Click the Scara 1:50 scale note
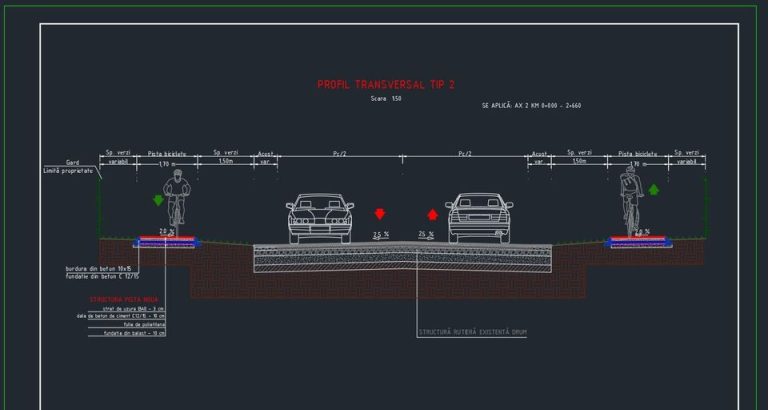The width and height of the screenshot is (768, 410). click(x=386, y=98)
